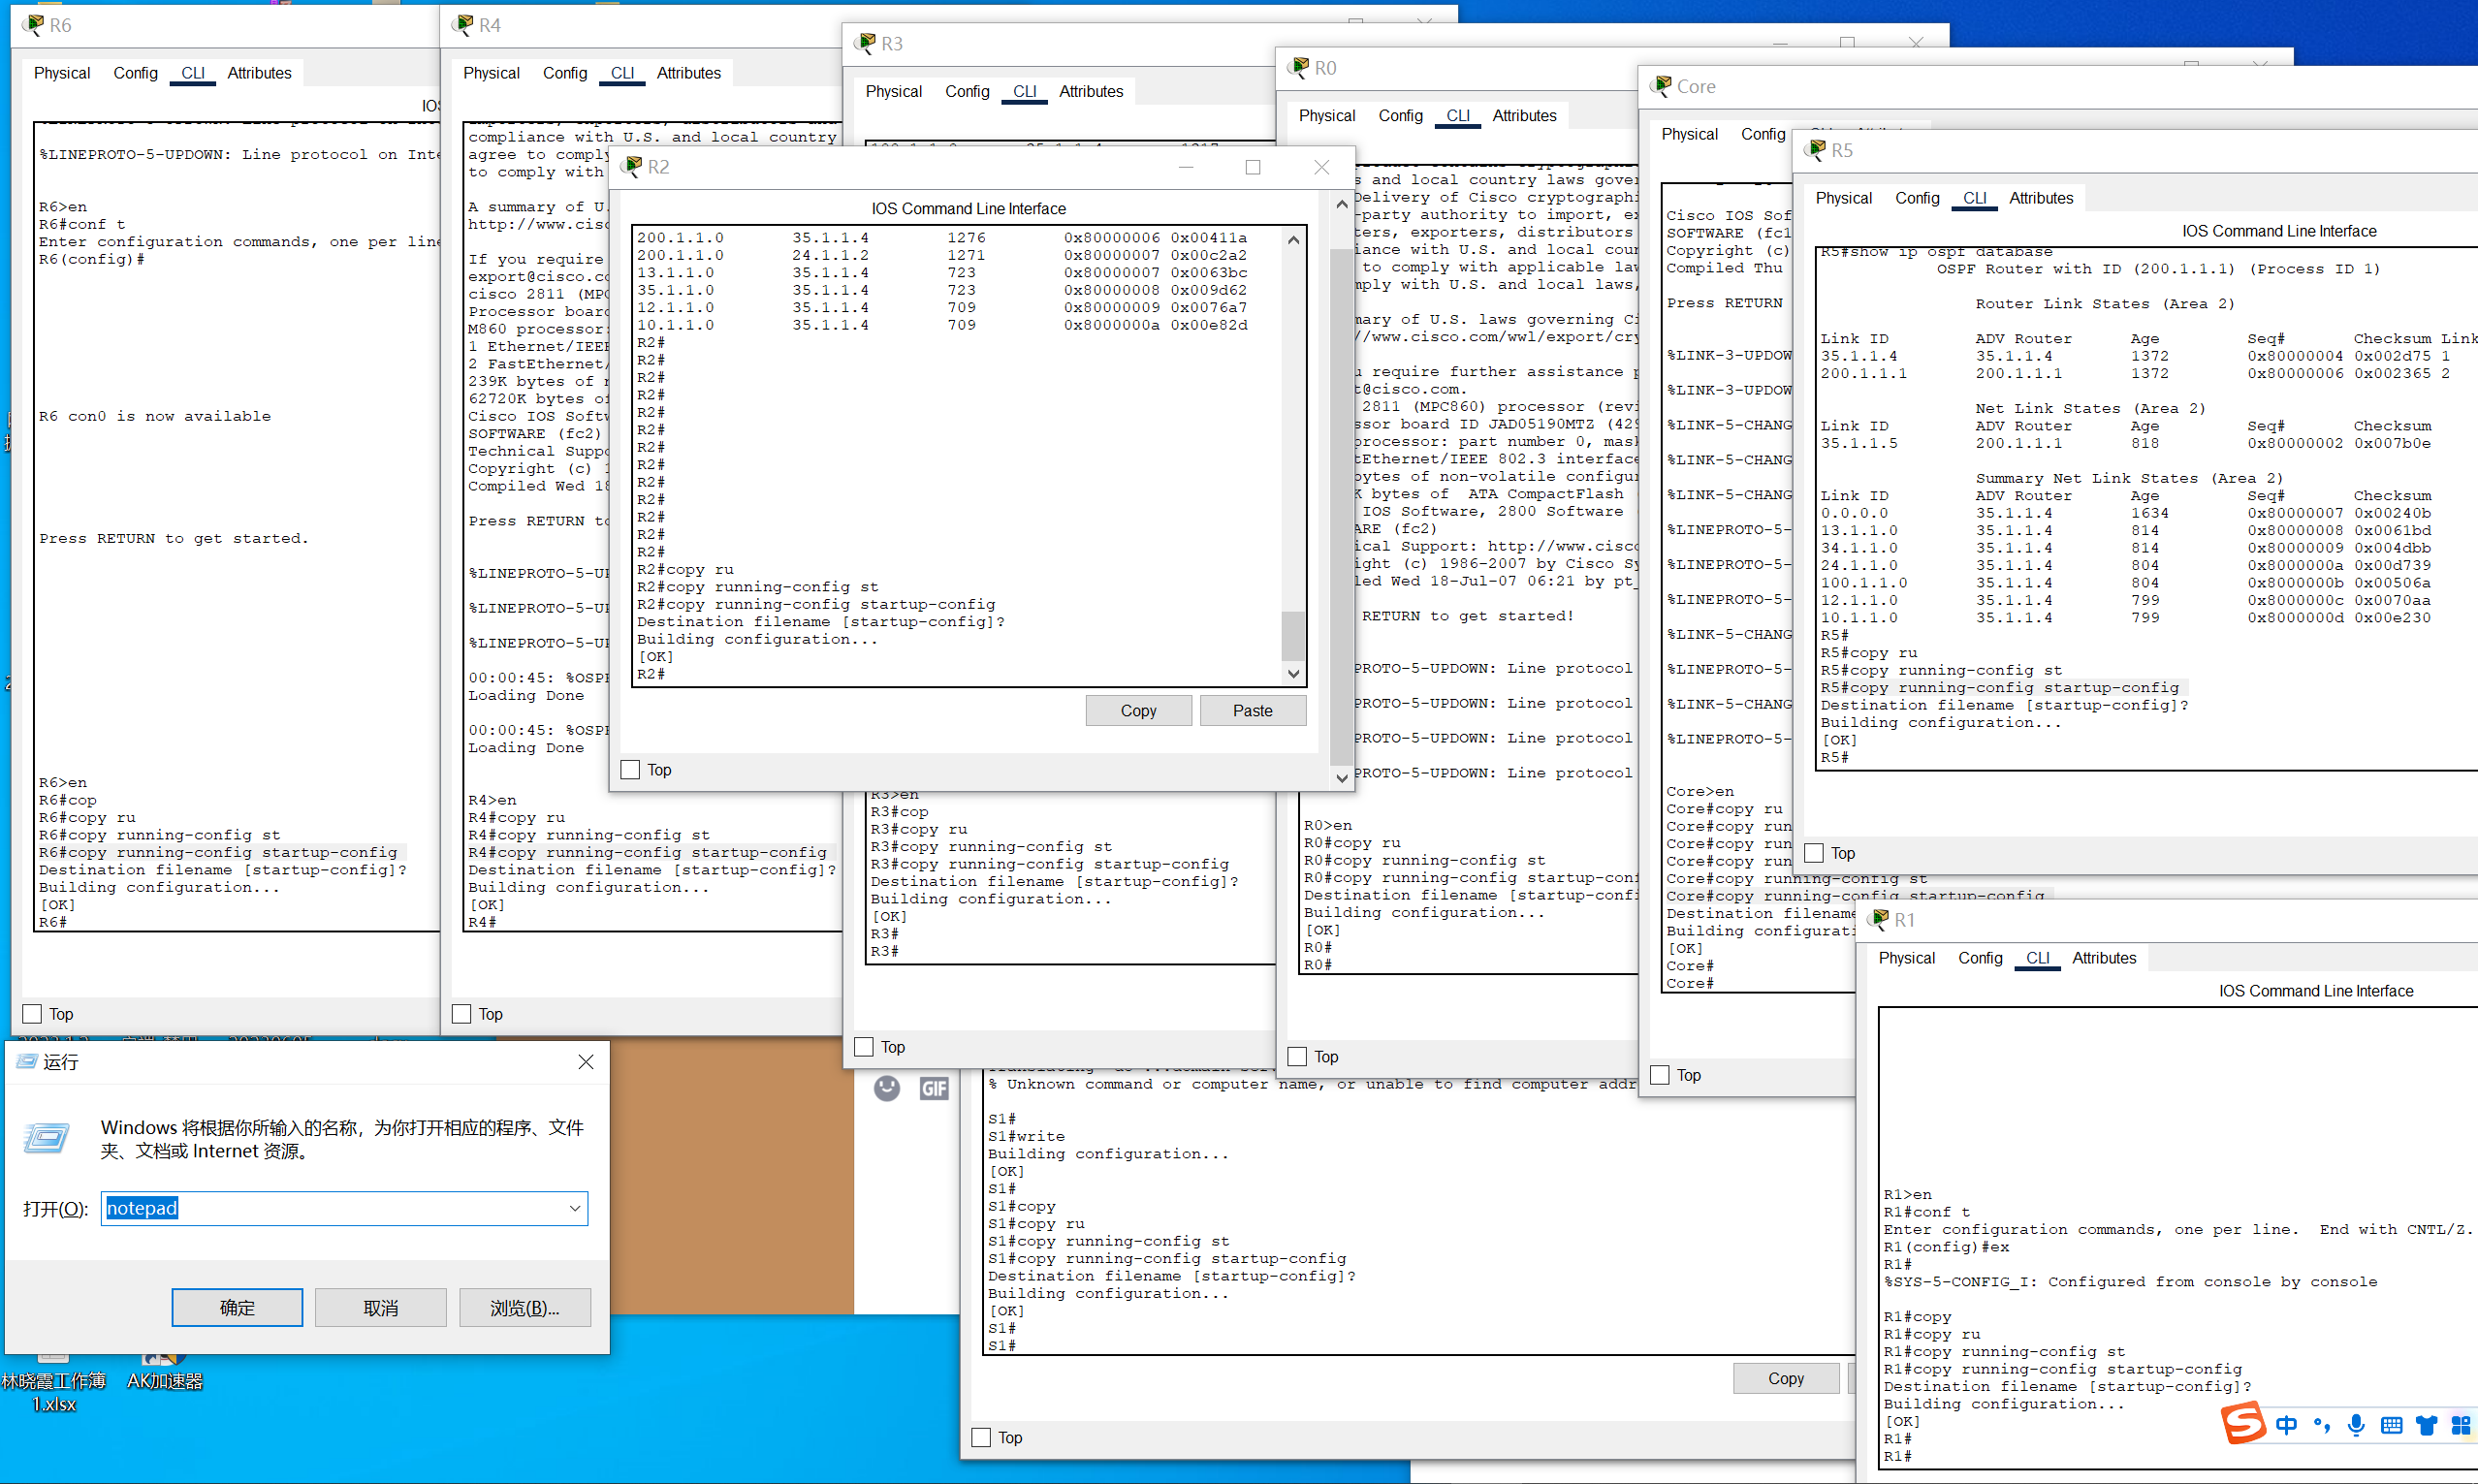Screen dimensions: 2478x1484
Task: Click the Run dialog program icon
Action: (47, 1138)
